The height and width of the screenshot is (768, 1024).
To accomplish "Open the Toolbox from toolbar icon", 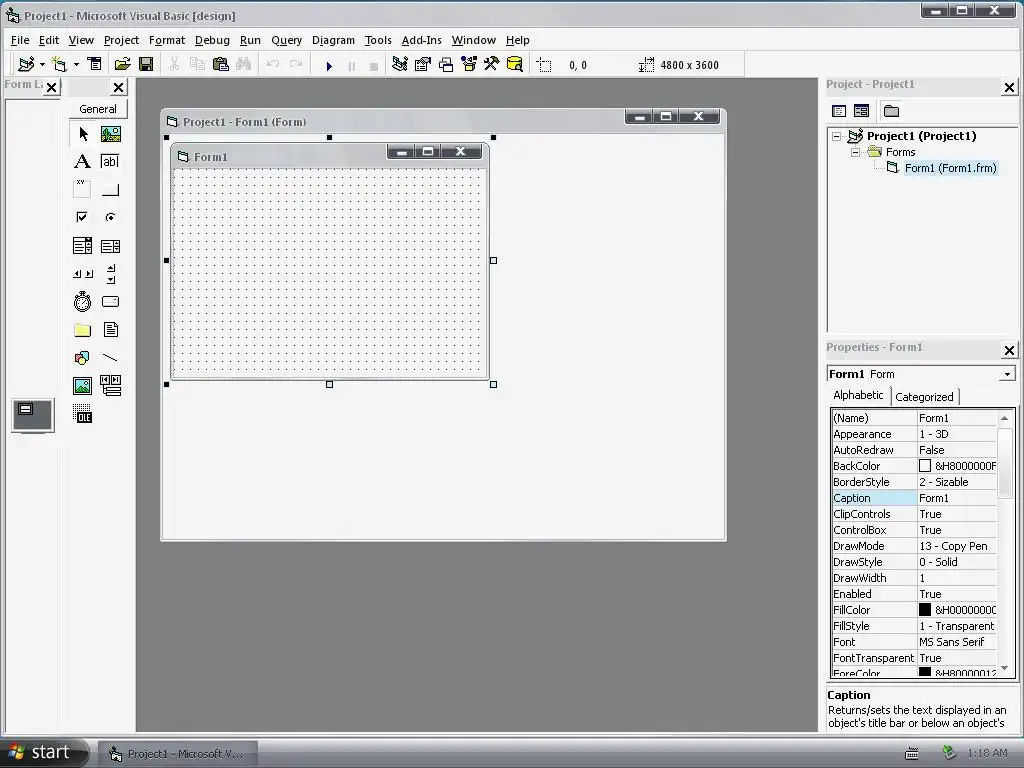I will (x=492, y=64).
